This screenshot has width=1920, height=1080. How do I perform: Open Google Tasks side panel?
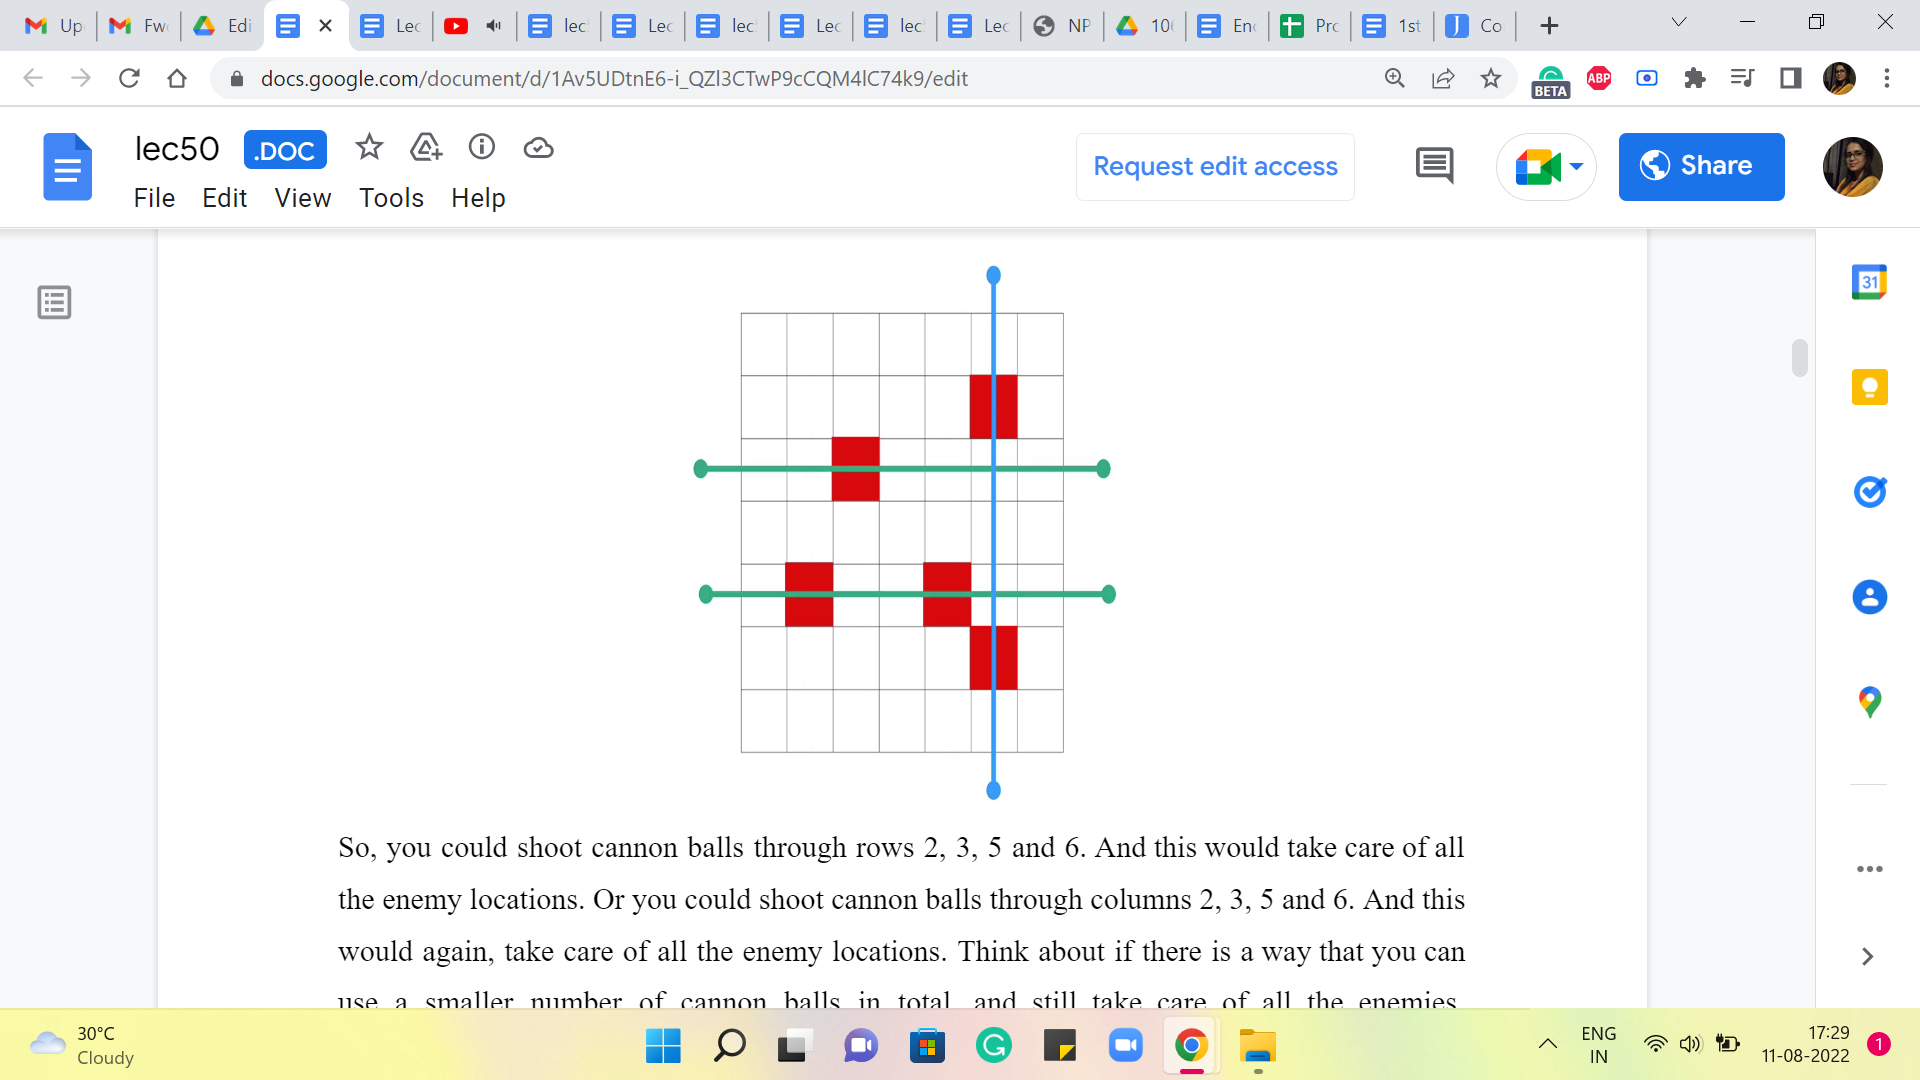pos(1869,492)
